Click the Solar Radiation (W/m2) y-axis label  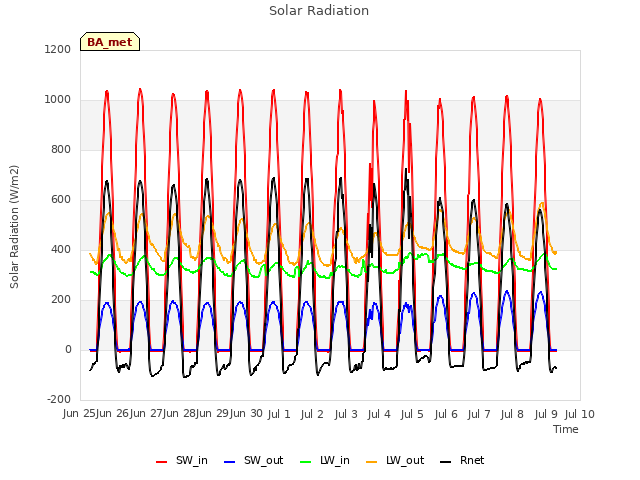[14, 227]
